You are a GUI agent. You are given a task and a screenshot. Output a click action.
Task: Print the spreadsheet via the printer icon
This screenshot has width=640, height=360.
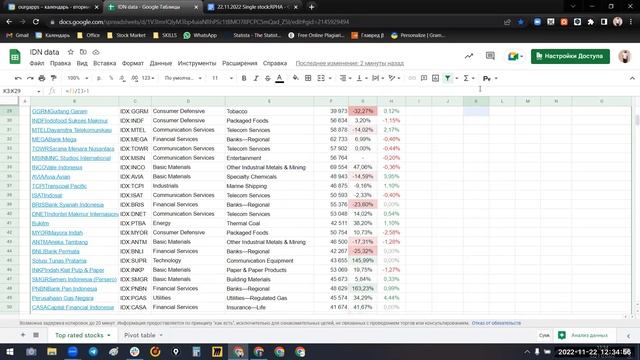pos(42,78)
